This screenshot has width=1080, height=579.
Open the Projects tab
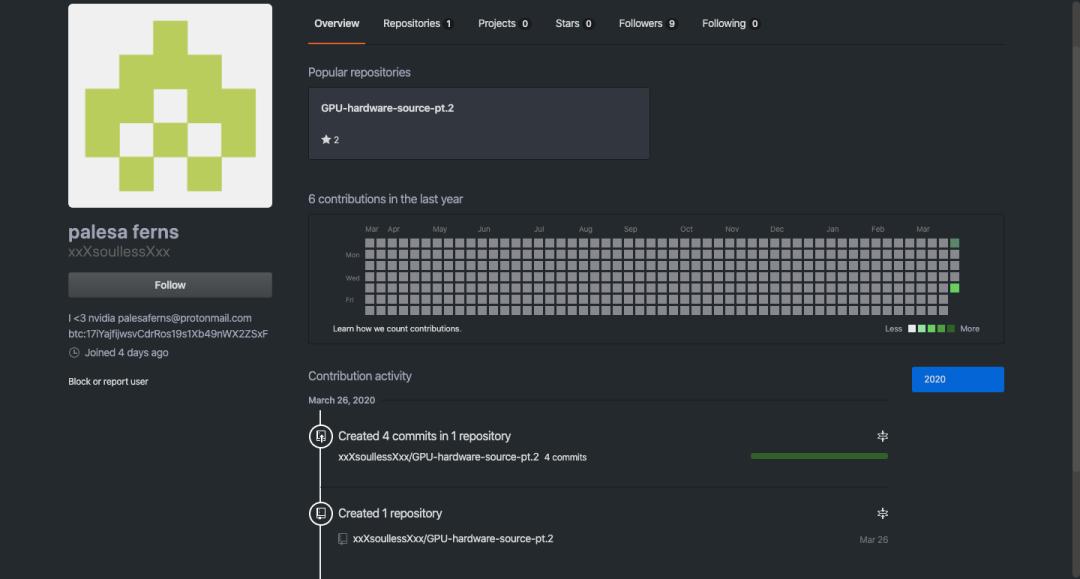tap(503, 23)
